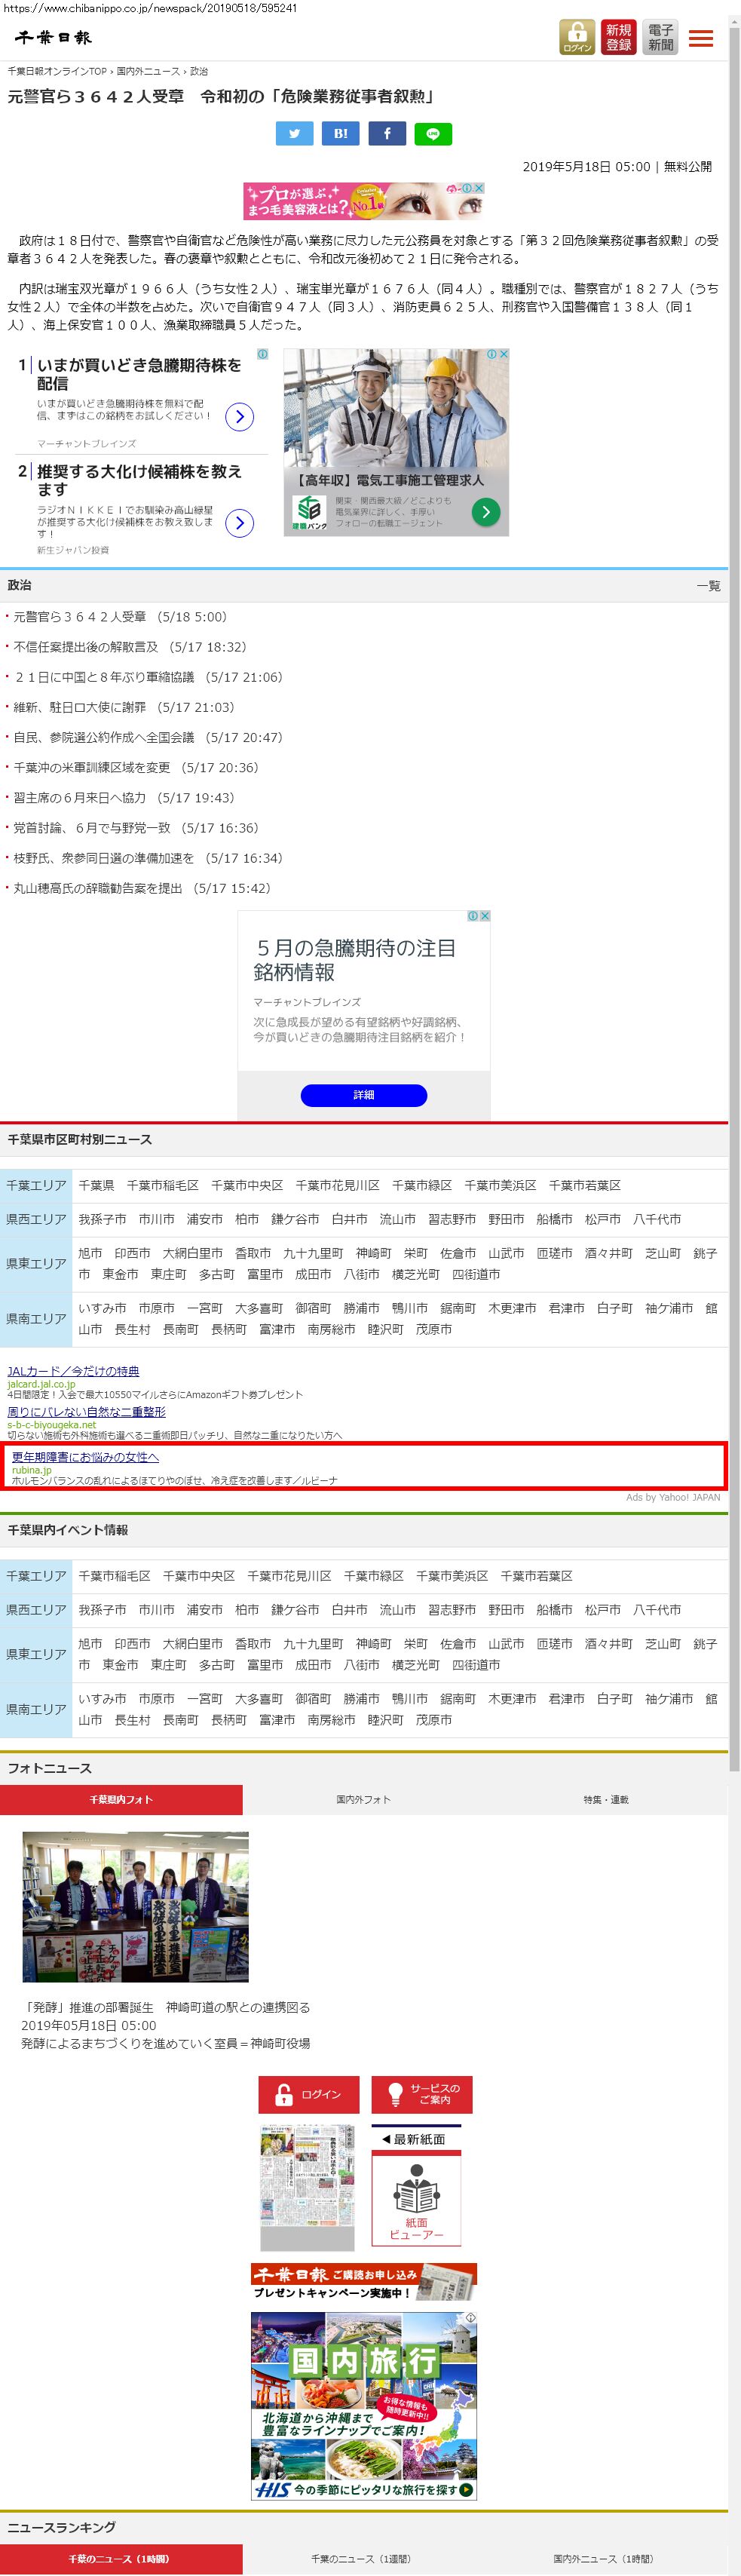
Task: Click the 発酵 promotion photo thumbnail
Action: coord(136,1906)
